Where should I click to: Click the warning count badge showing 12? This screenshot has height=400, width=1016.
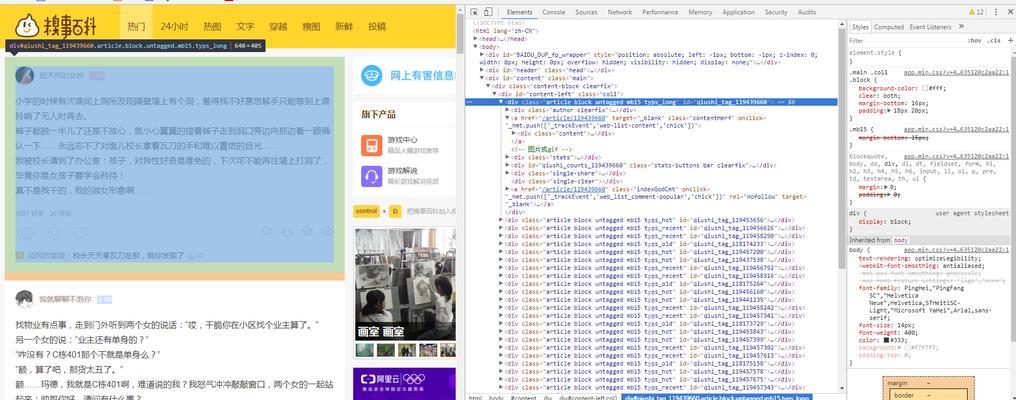tap(976, 12)
